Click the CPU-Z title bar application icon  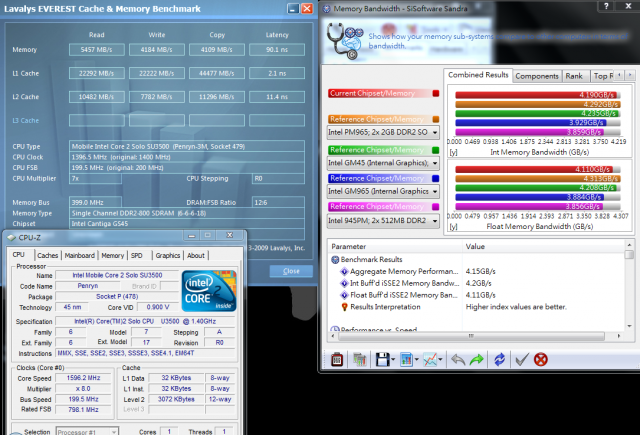click(11, 237)
